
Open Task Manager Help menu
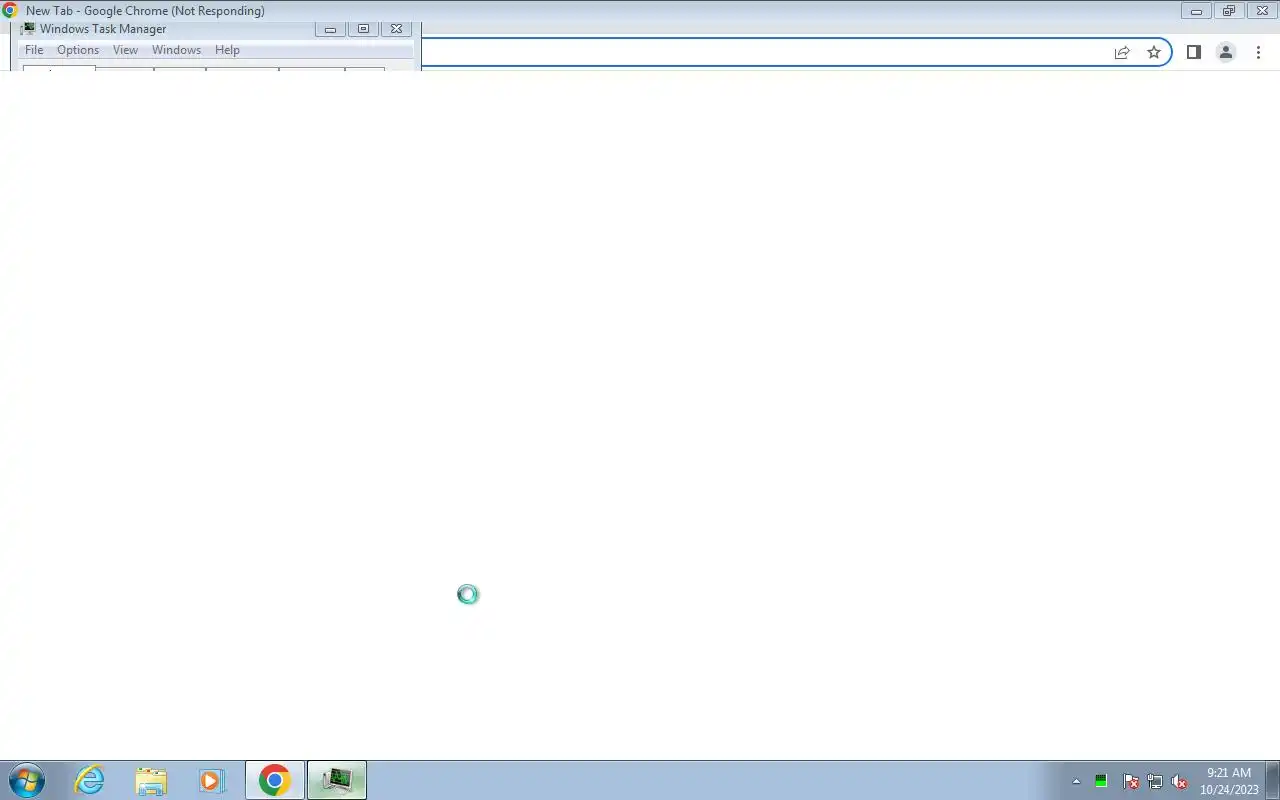(x=227, y=50)
